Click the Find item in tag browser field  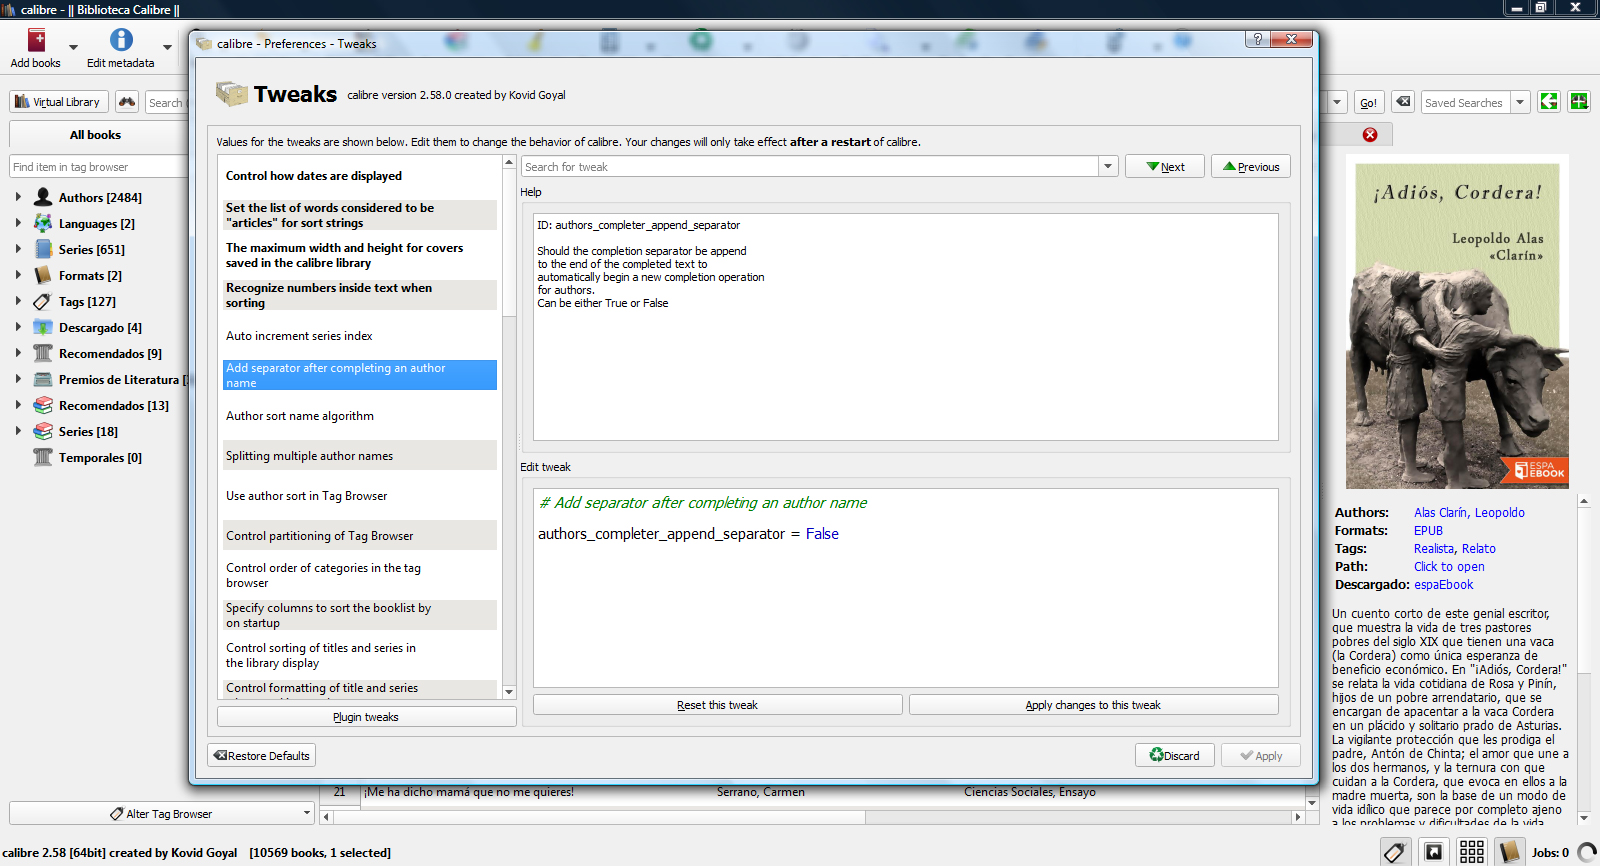coord(98,167)
